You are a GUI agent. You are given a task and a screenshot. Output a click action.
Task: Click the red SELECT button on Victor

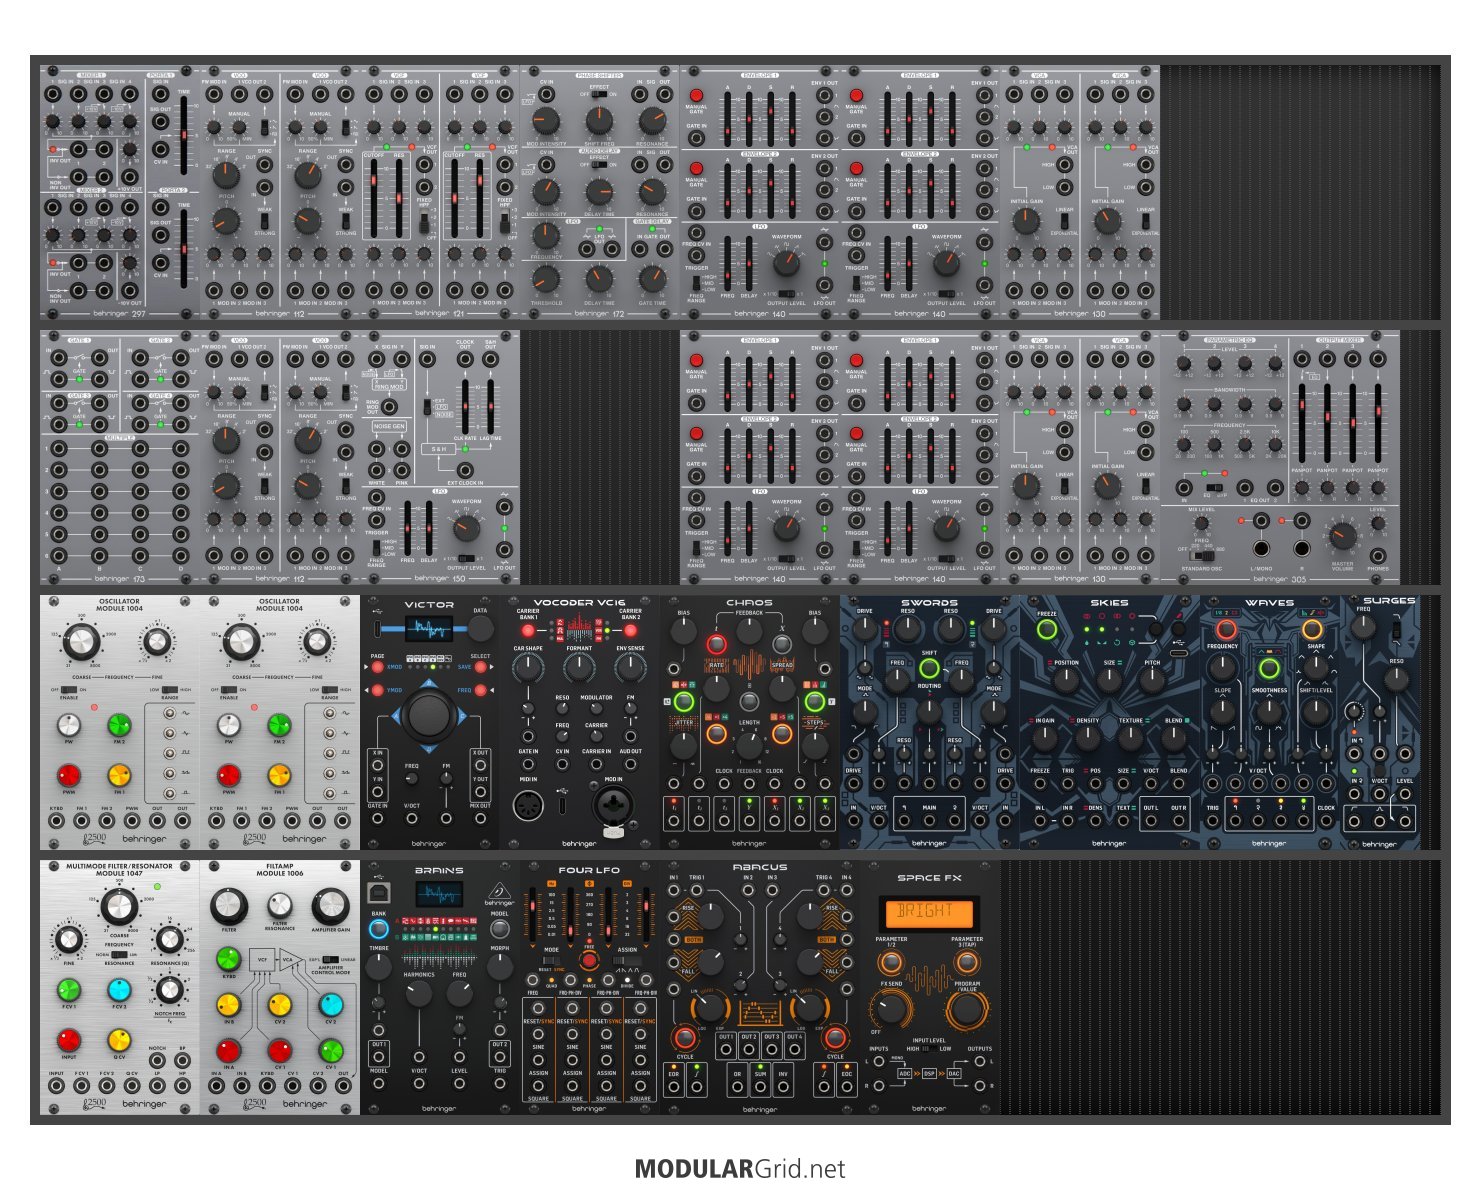tap(480, 667)
